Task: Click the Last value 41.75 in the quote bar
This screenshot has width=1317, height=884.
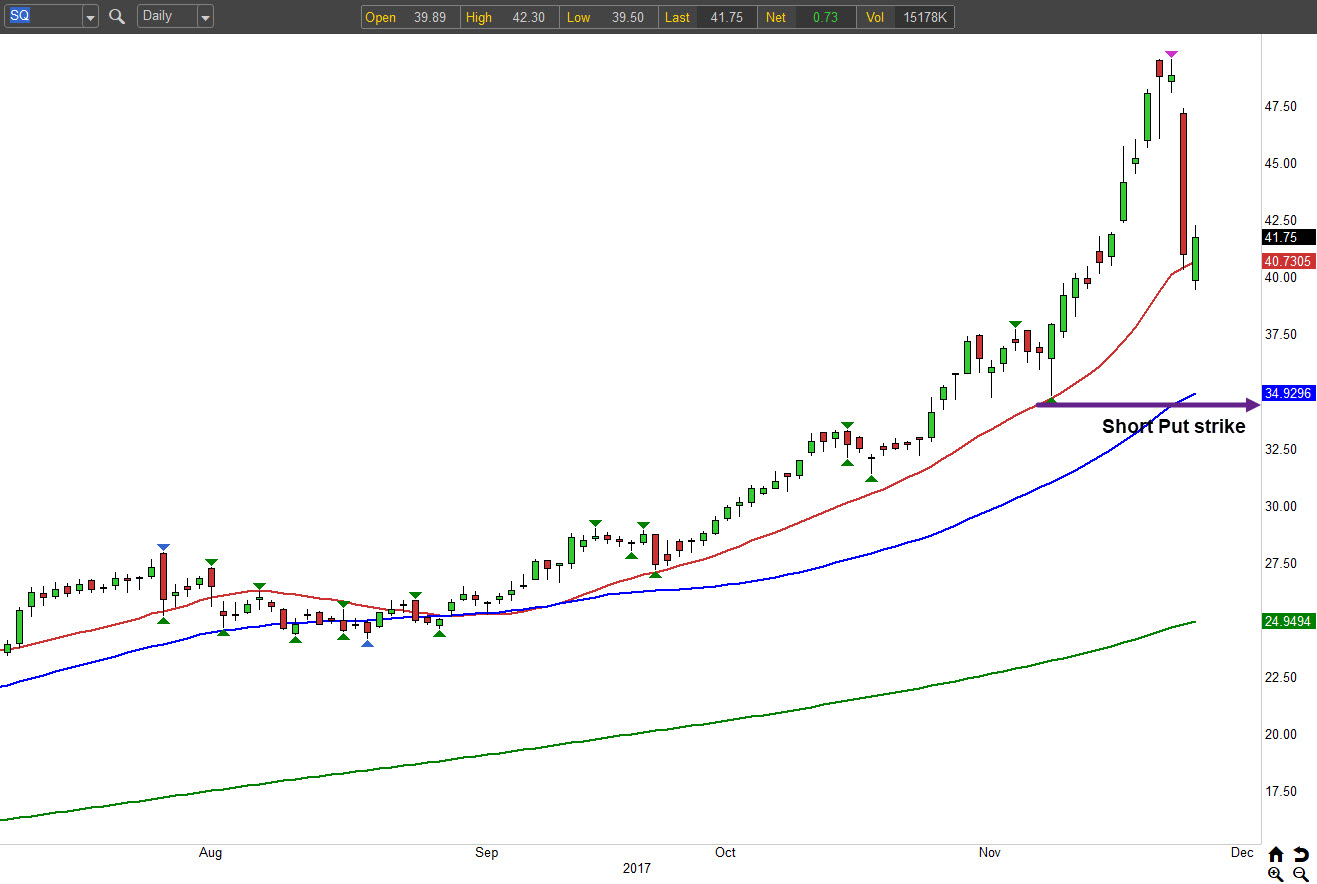Action: pyautogui.click(x=726, y=17)
